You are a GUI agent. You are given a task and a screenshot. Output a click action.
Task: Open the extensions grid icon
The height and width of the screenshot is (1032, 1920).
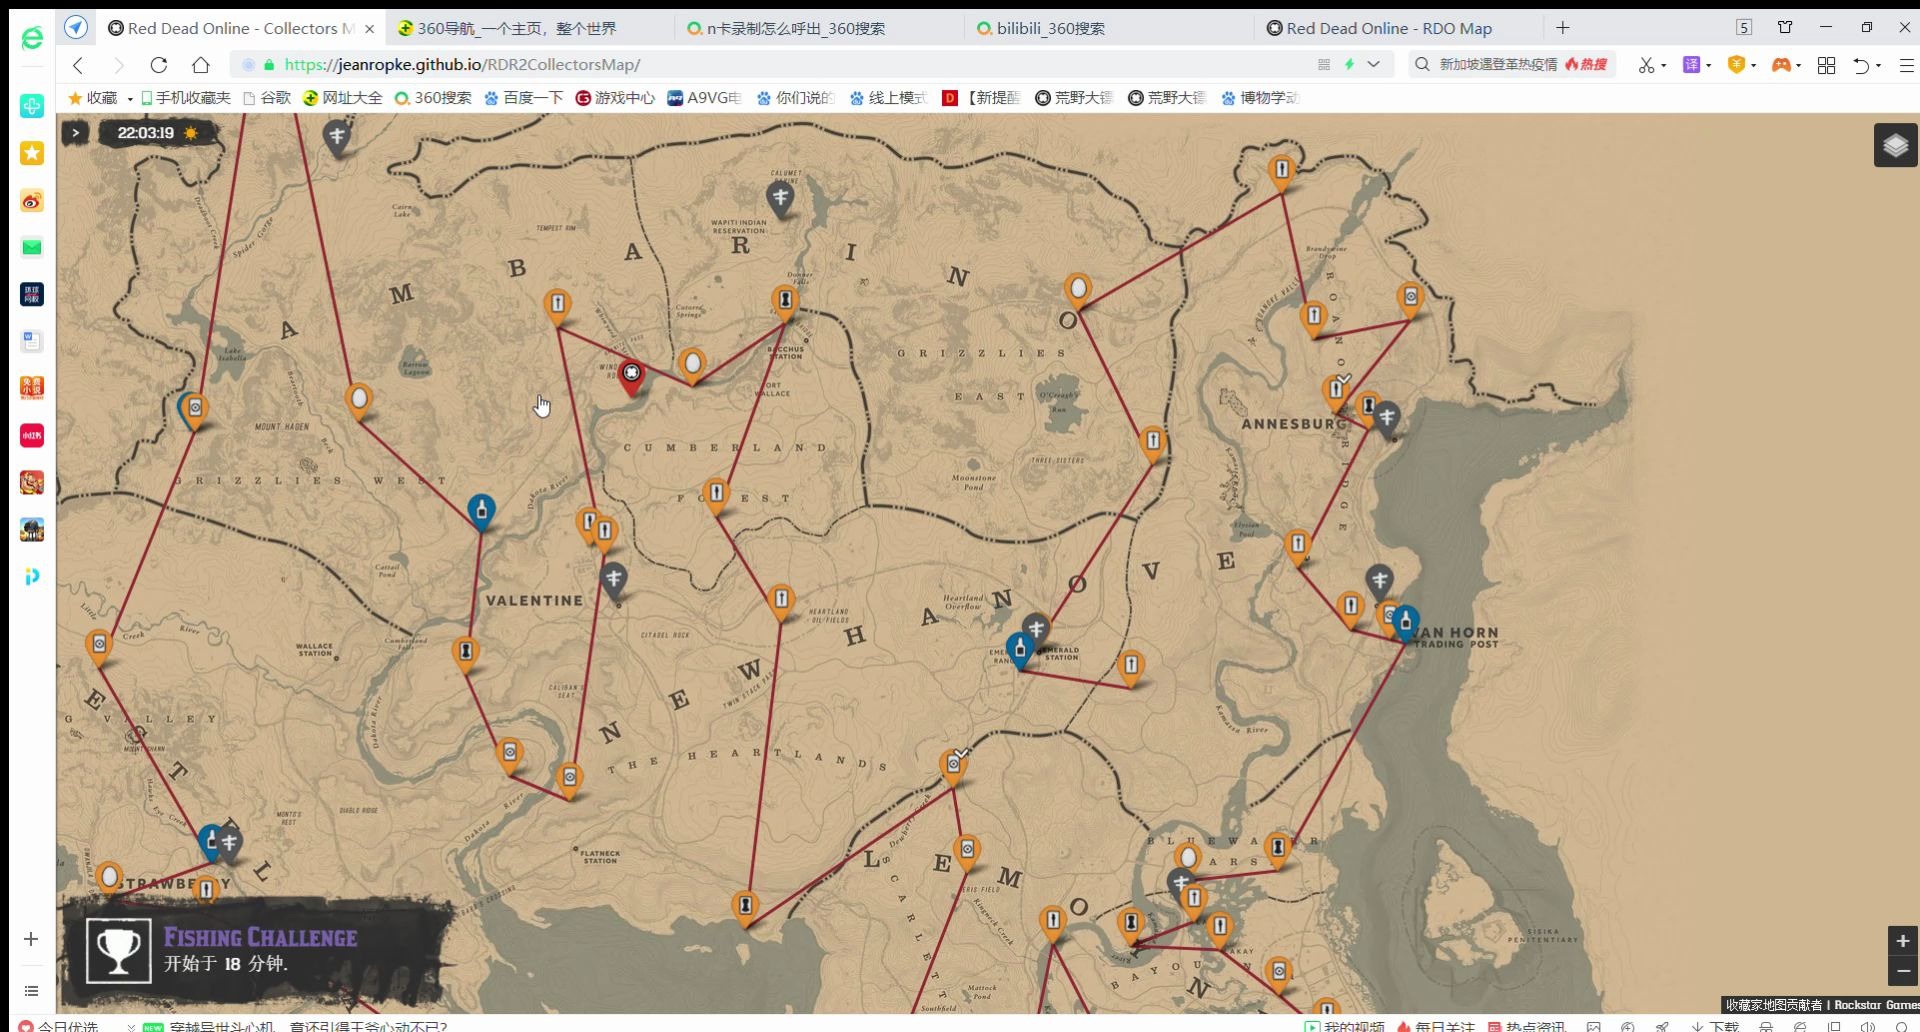click(1826, 65)
